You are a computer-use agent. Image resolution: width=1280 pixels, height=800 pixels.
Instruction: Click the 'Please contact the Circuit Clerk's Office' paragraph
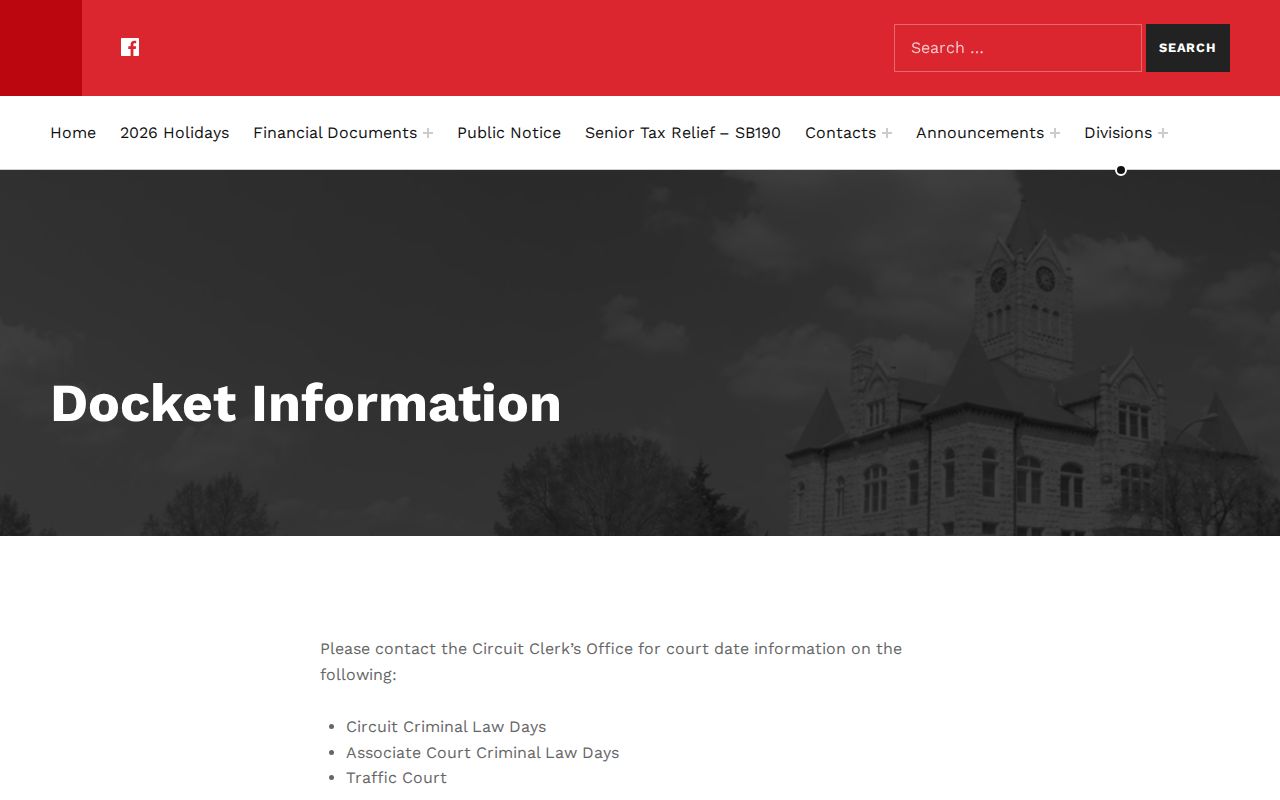tap(611, 662)
